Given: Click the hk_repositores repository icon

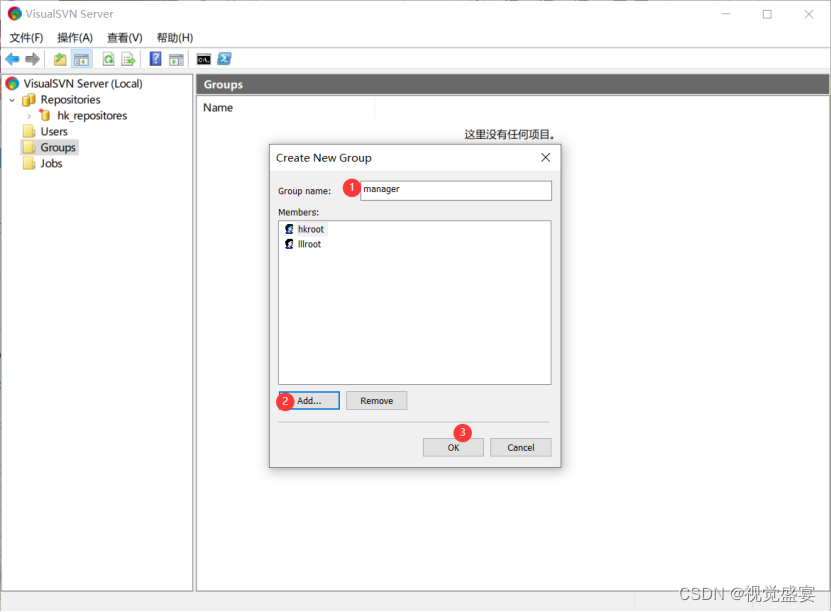Looking at the screenshot, I should pos(45,115).
